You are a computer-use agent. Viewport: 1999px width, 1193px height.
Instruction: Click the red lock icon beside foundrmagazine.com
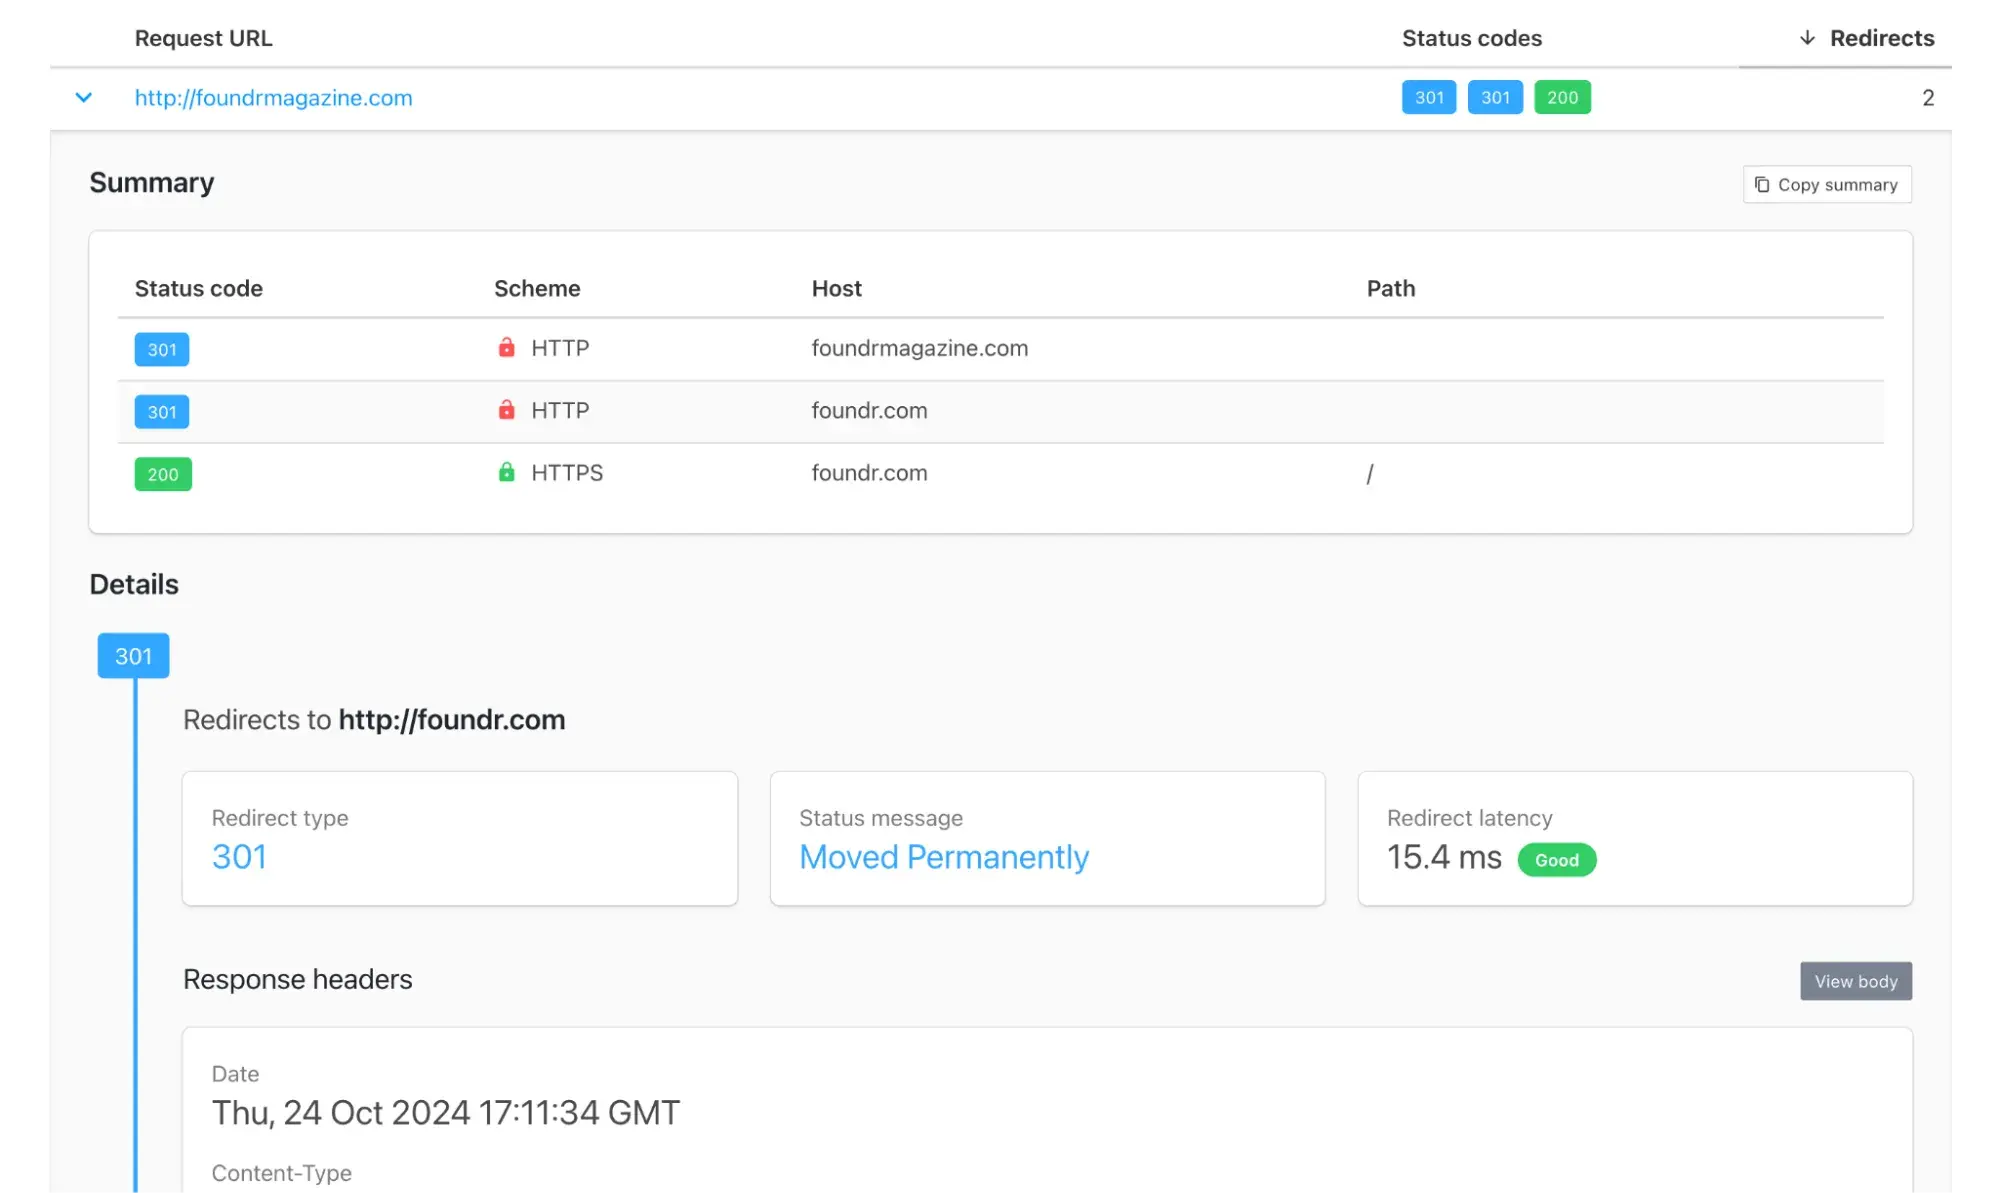point(507,347)
